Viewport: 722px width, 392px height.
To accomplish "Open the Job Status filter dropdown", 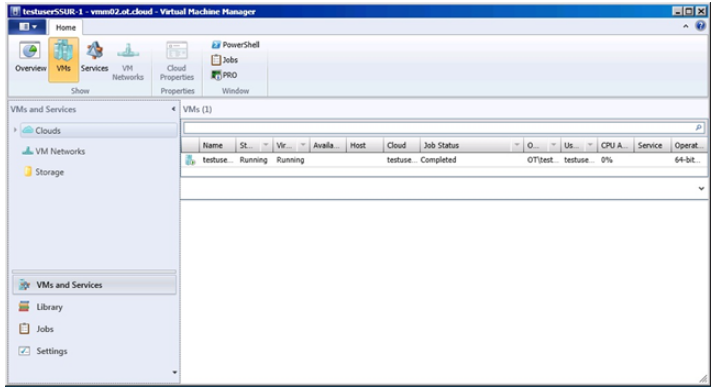I will coord(517,145).
